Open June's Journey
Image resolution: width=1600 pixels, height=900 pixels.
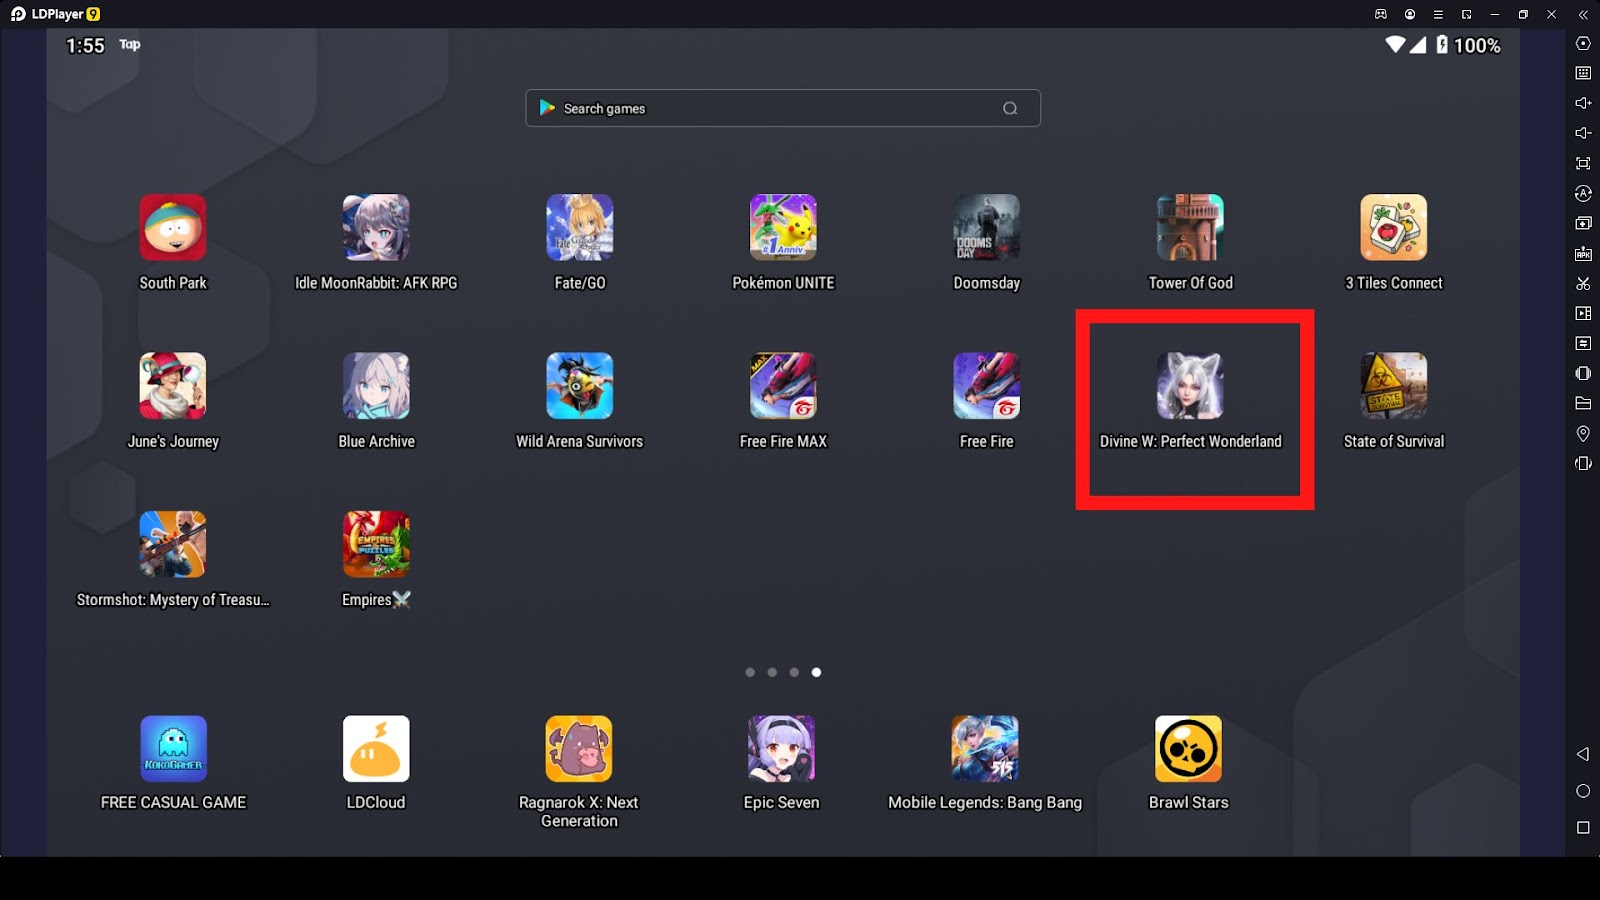click(173, 386)
